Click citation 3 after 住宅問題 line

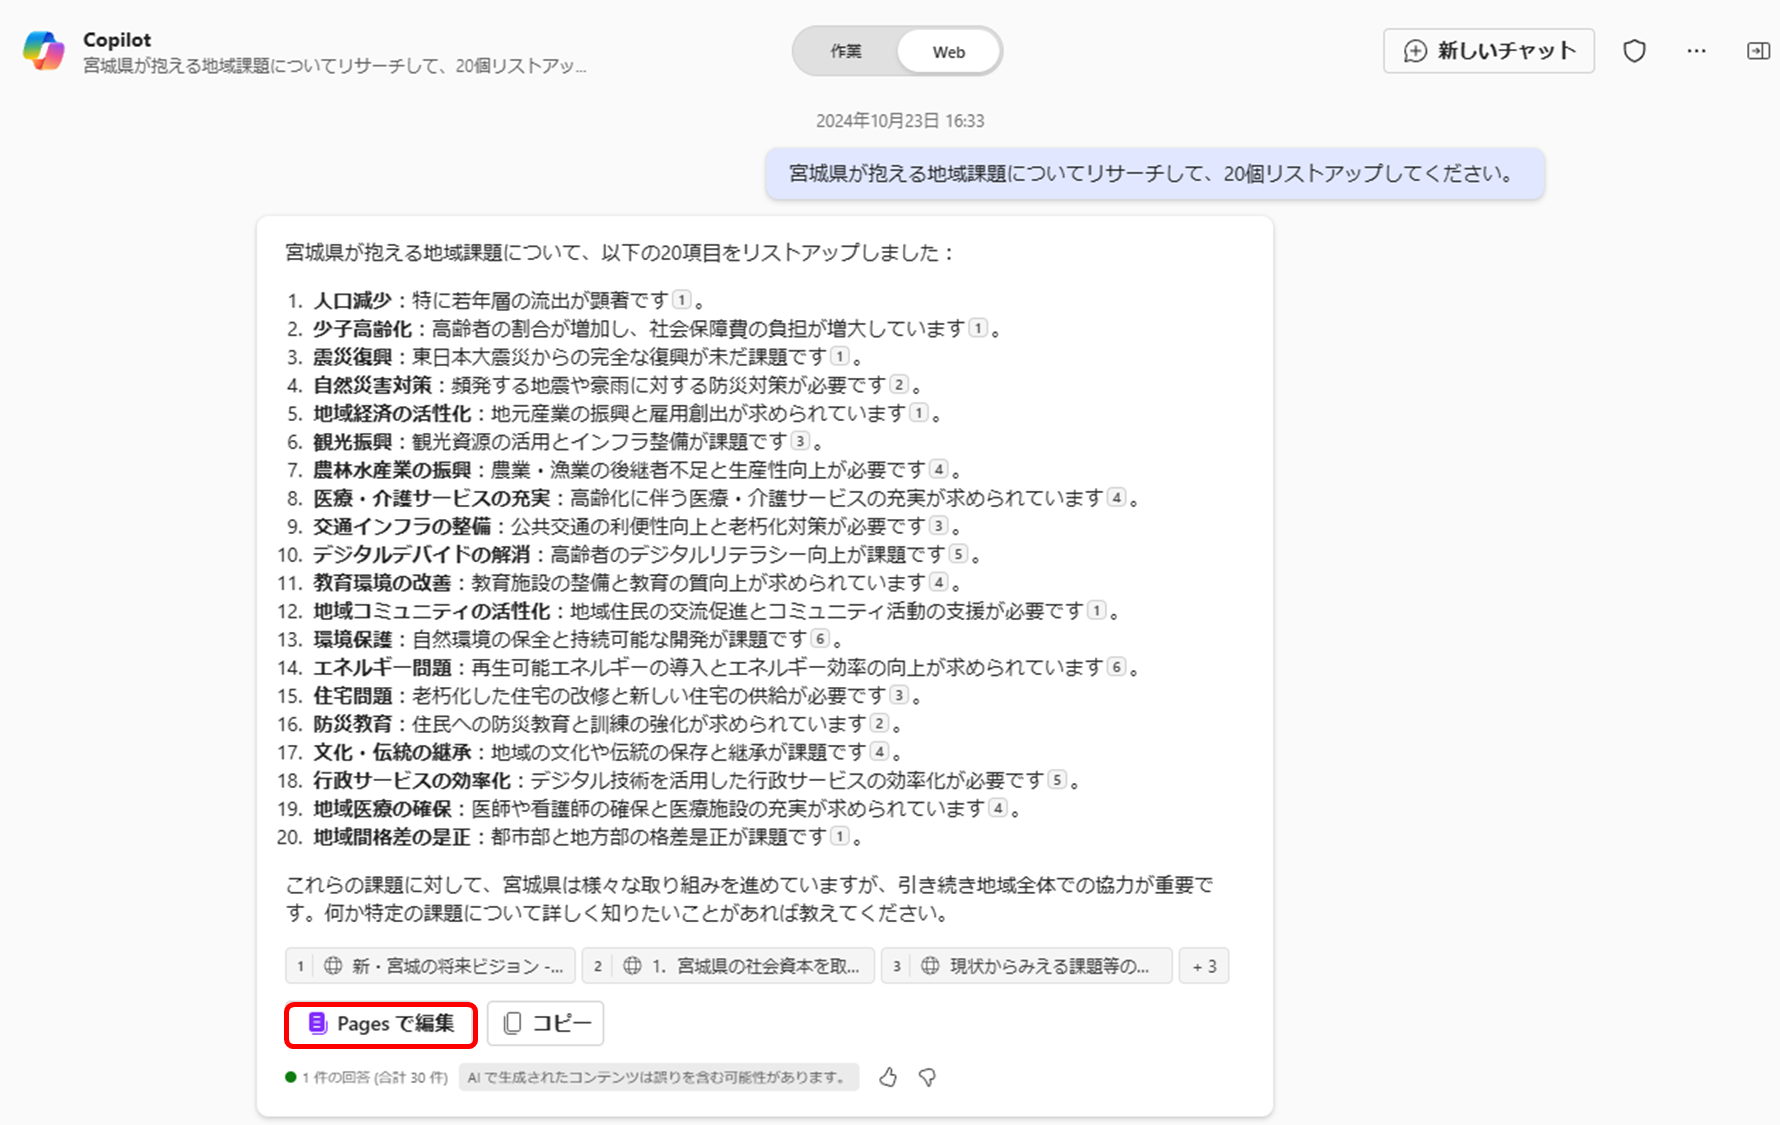point(899,694)
